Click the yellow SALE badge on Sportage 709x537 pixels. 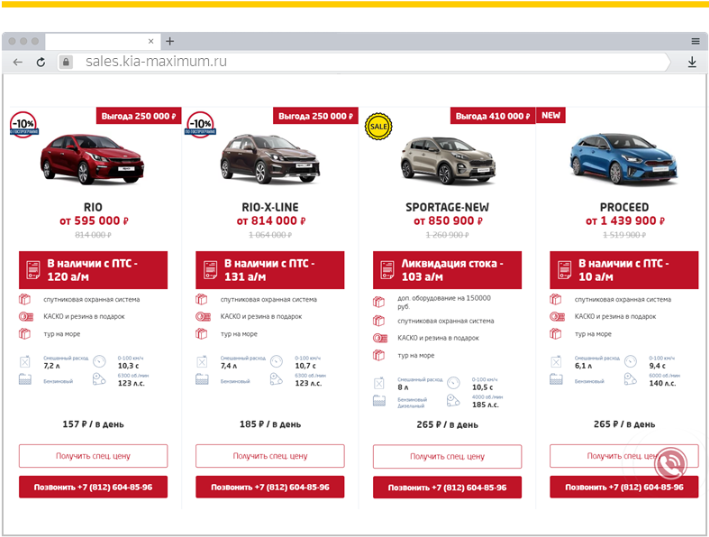(378, 126)
